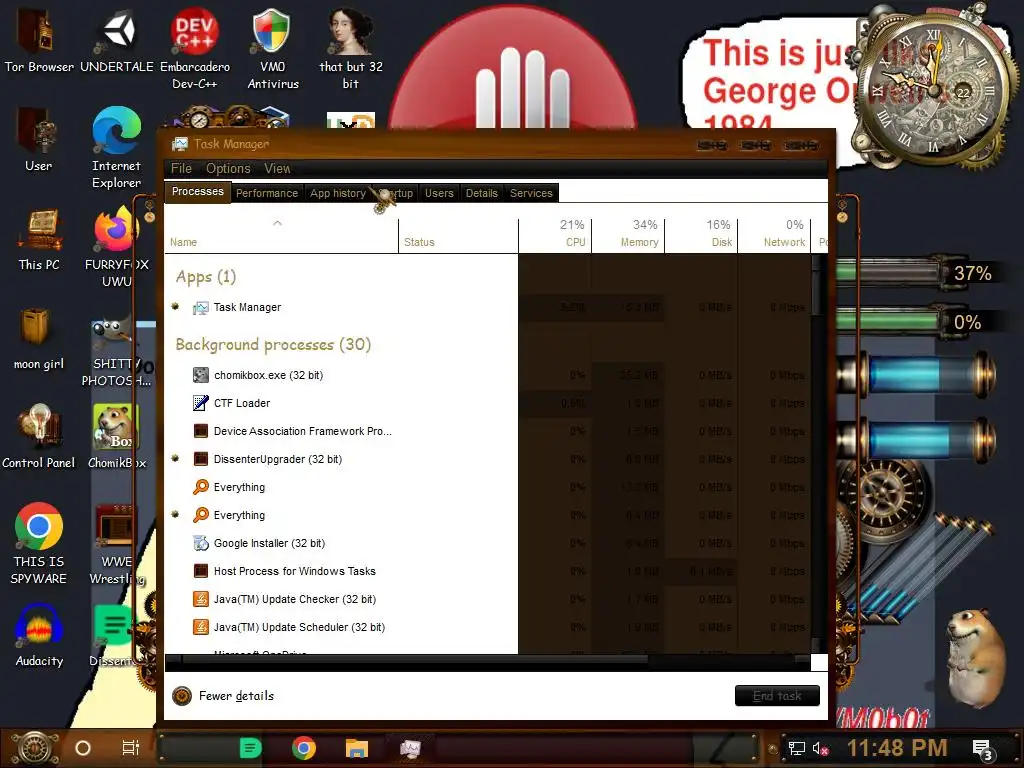Screen dimensions: 1024x768
Task: Click the vertical scrollbar in process list
Action: [816, 454]
